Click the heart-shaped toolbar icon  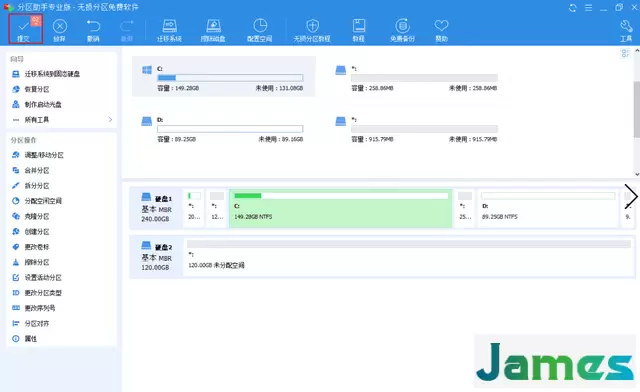point(441,26)
